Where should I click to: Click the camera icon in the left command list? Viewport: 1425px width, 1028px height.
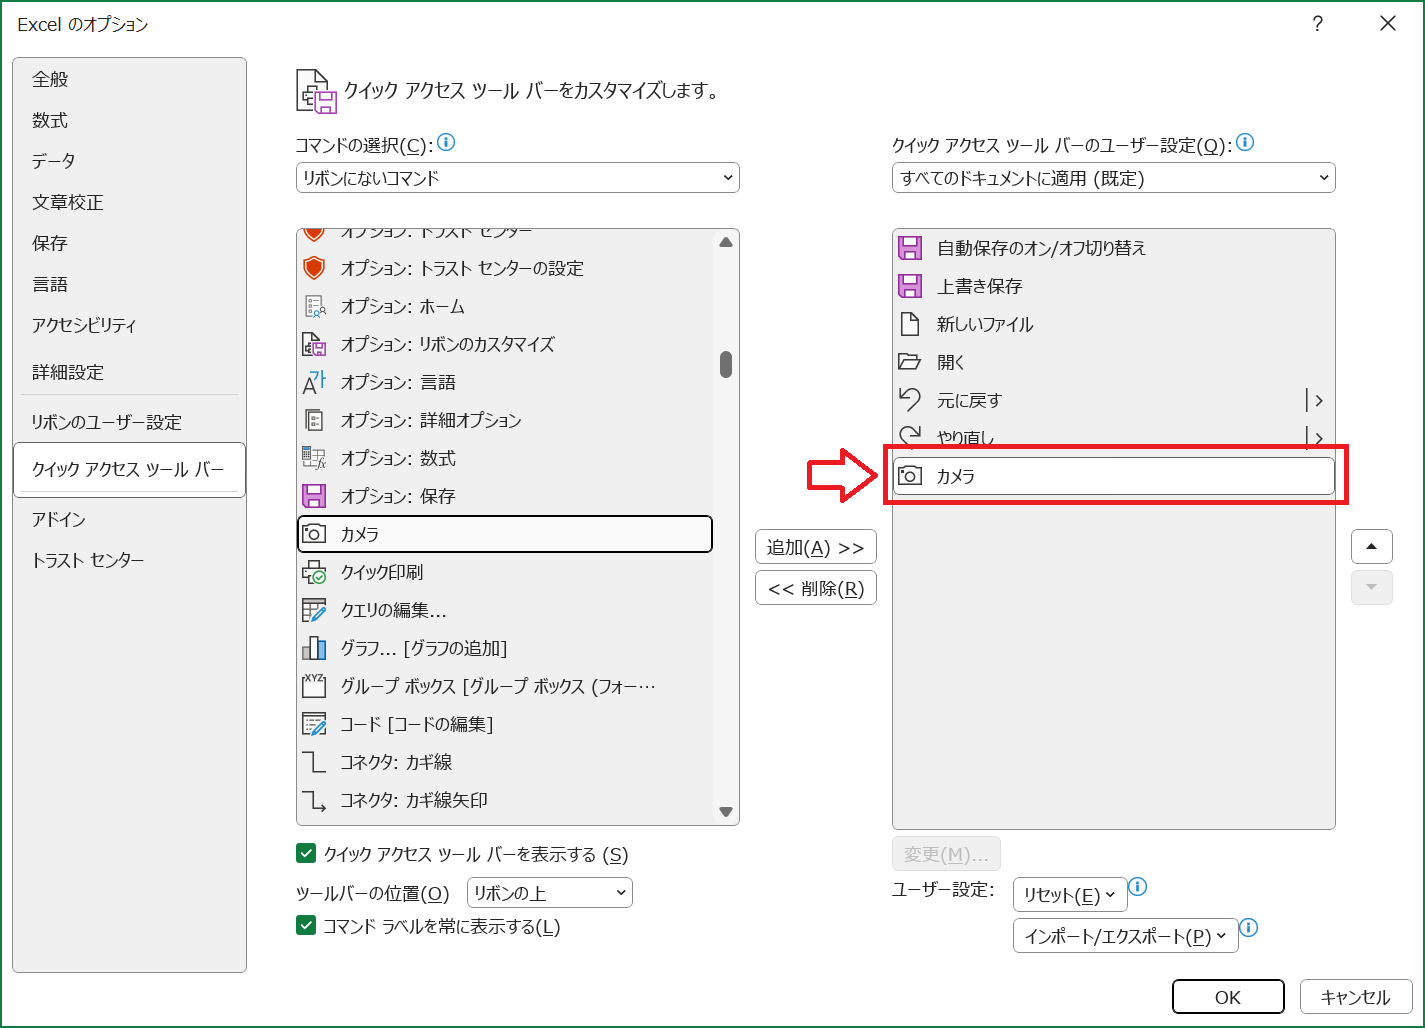point(314,534)
